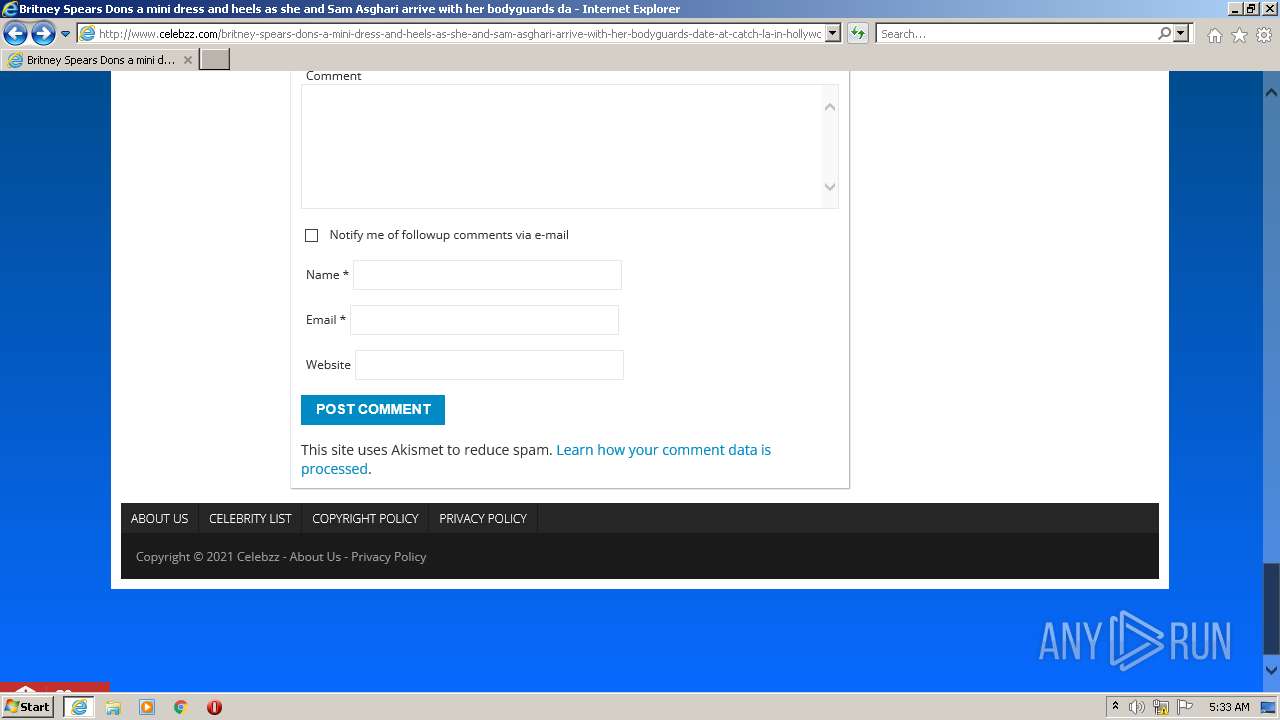The image size is (1280, 720).
Task: Click the Name input field
Action: pos(487,275)
